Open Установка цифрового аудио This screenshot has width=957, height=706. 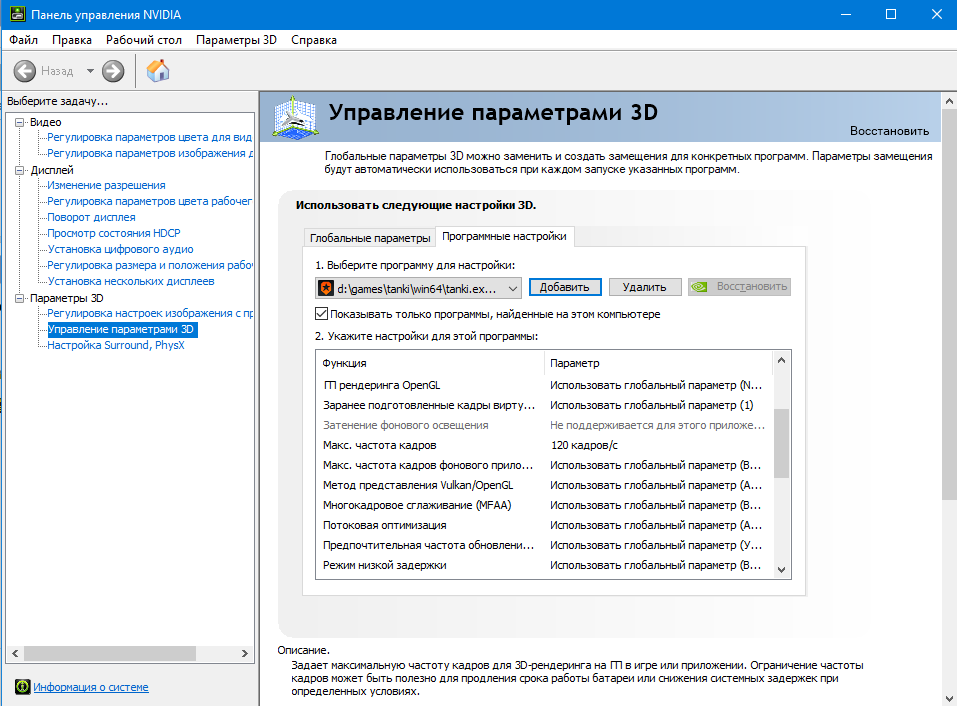pos(120,249)
